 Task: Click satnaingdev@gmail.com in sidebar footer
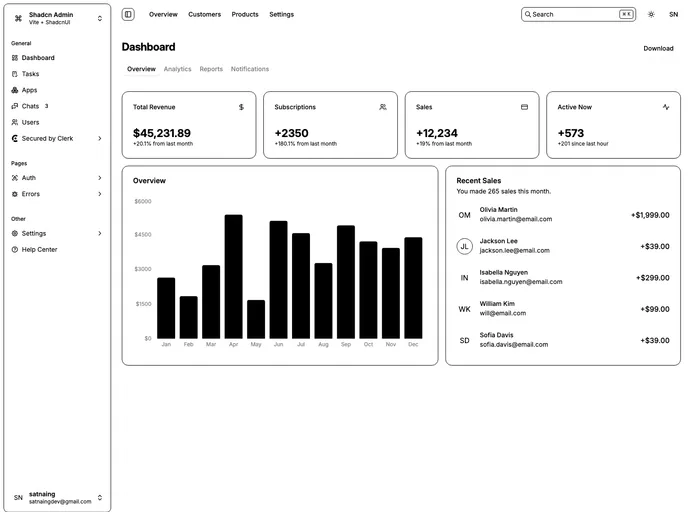point(60,501)
